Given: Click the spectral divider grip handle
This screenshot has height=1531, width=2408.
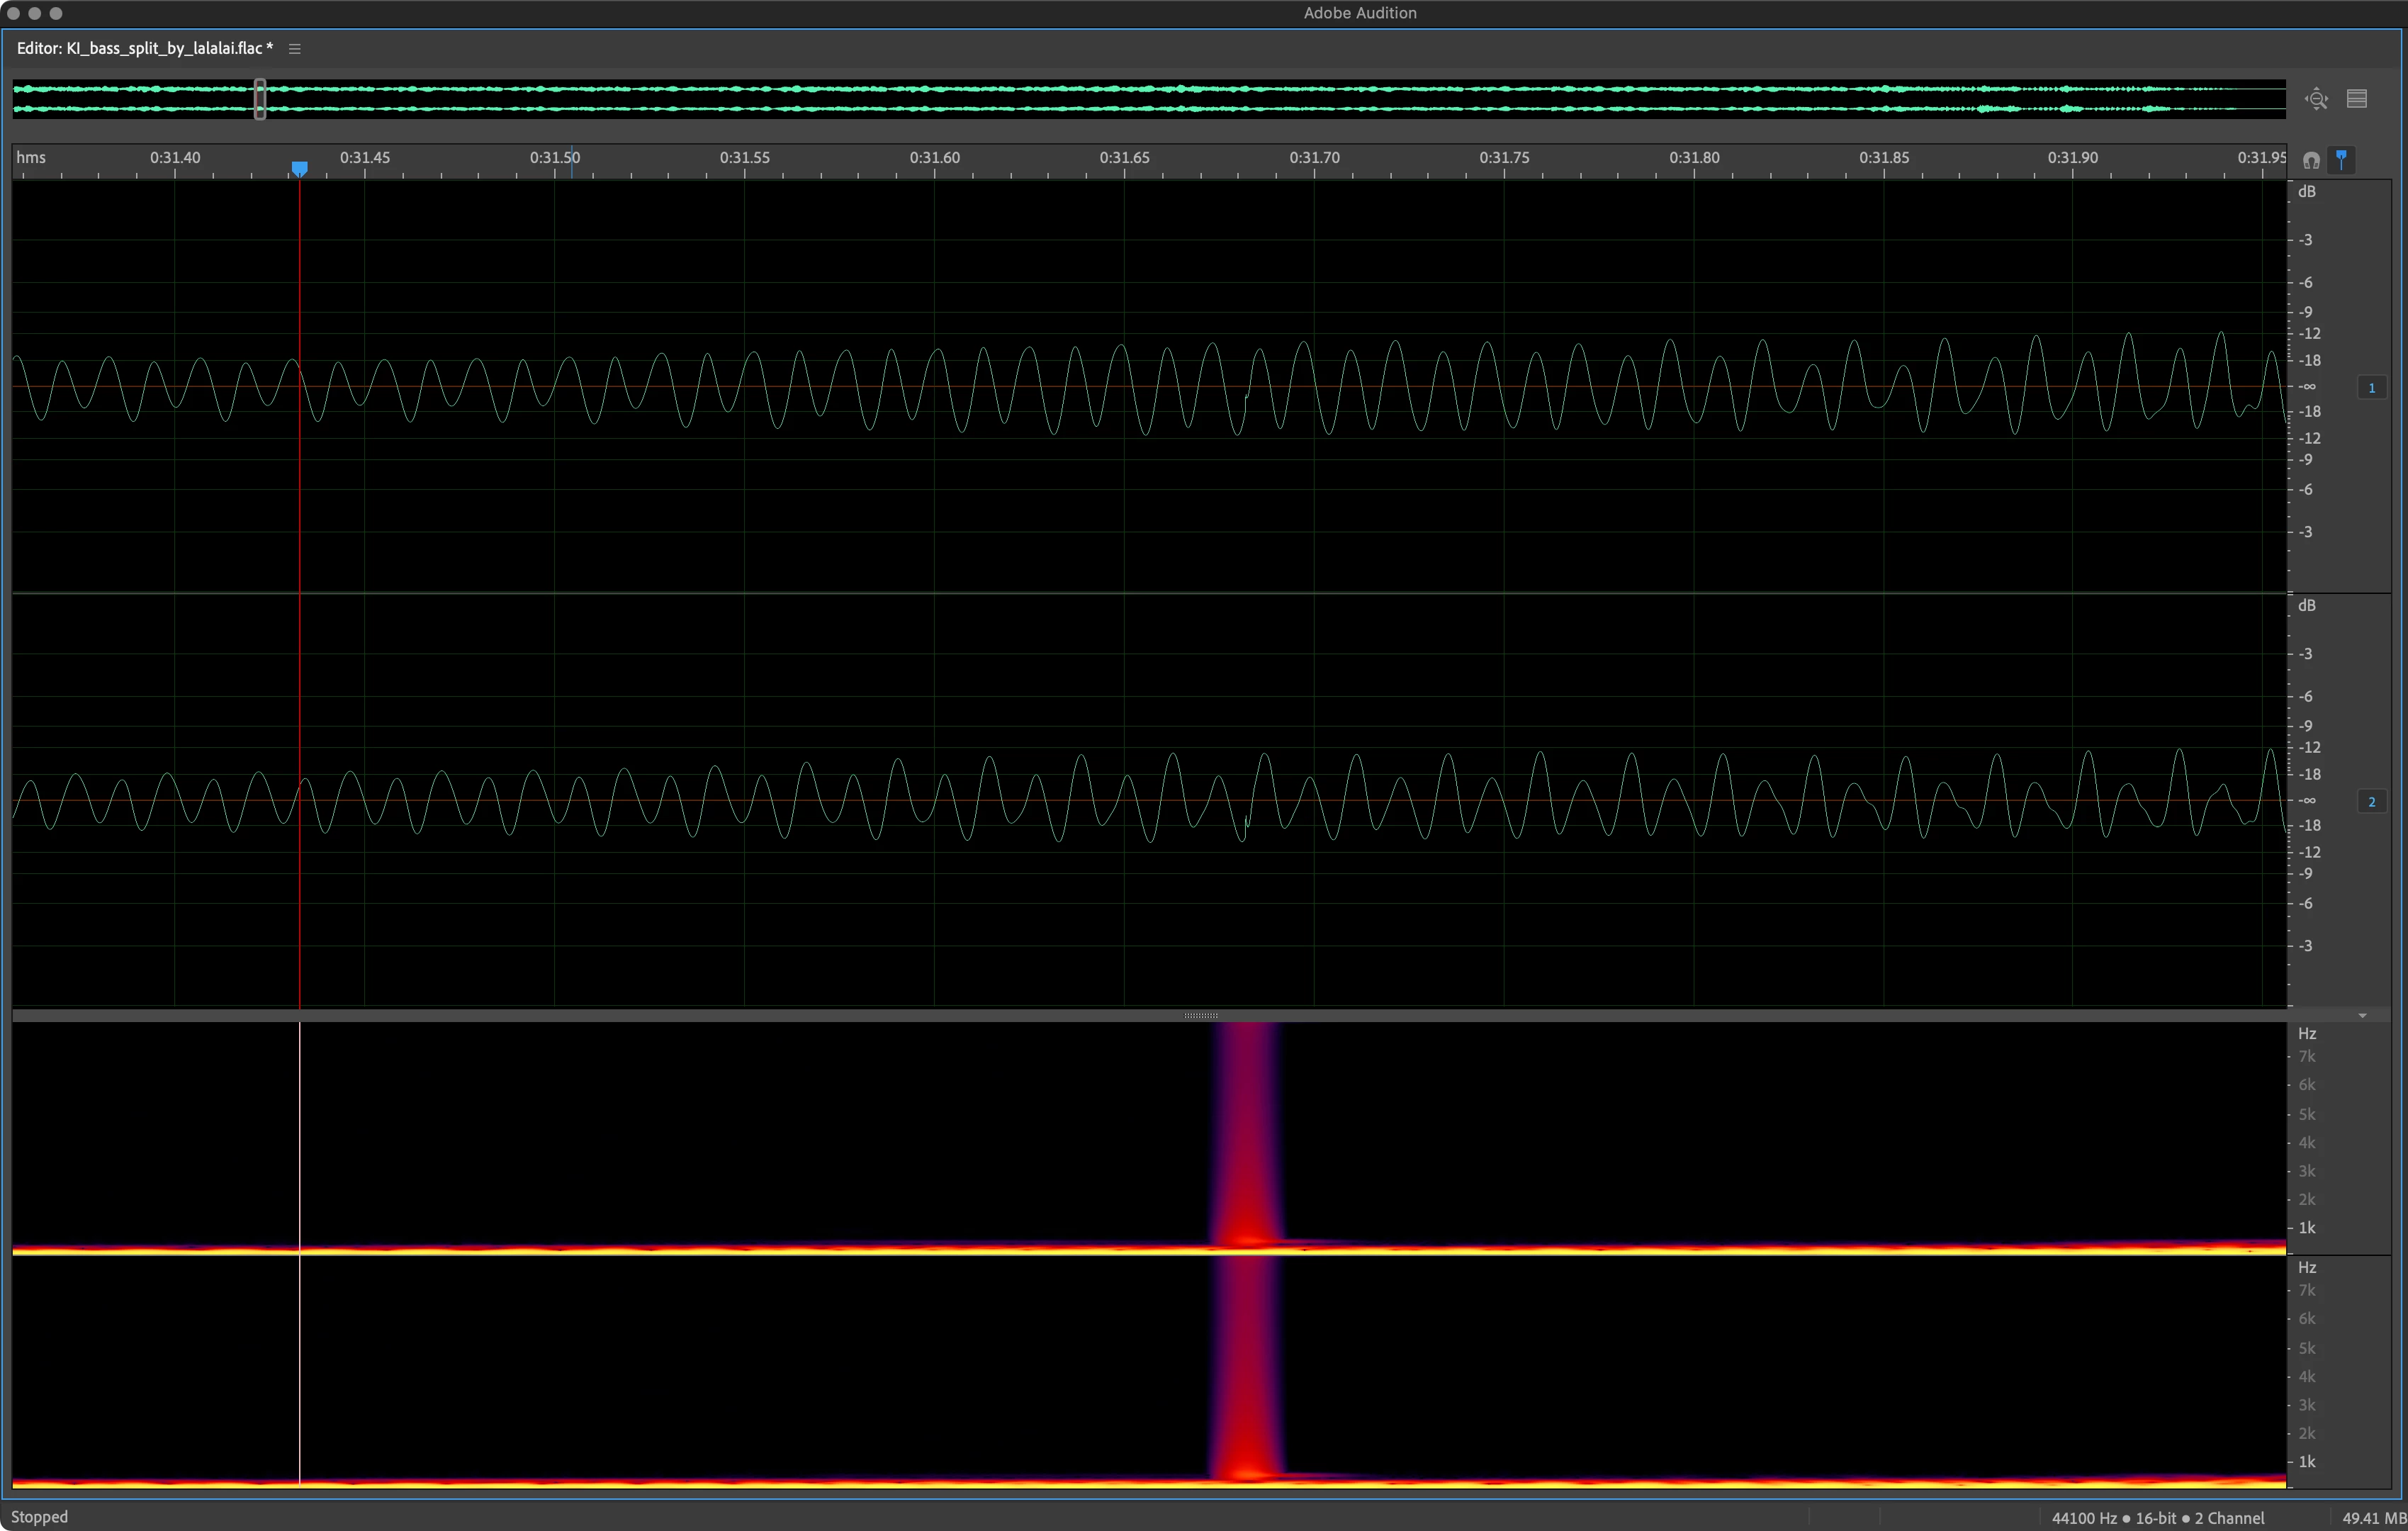Looking at the screenshot, I should (1201, 1016).
